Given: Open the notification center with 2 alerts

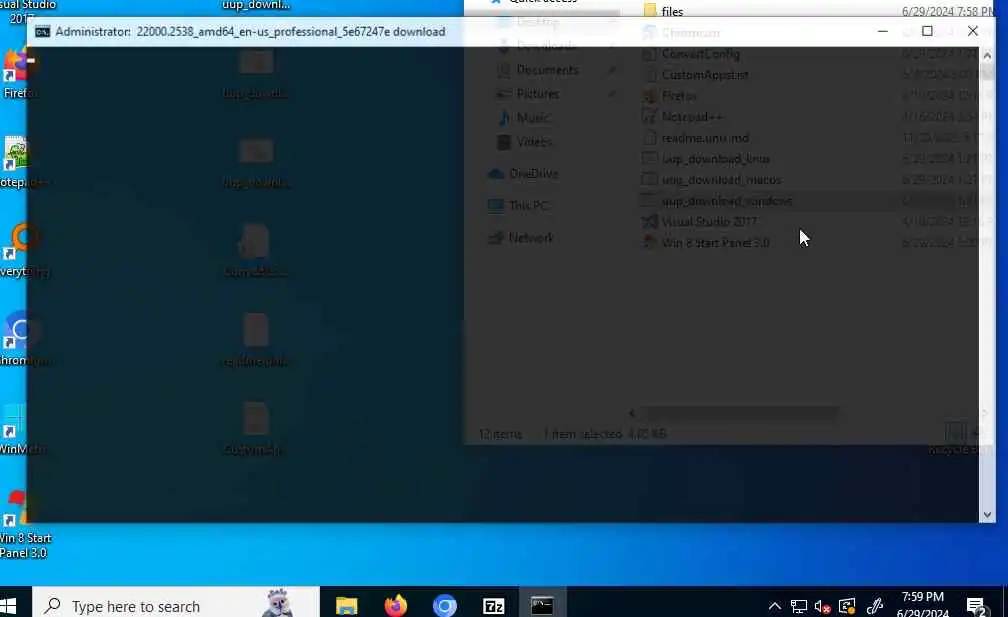Looking at the screenshot, I should pos(976,605).
